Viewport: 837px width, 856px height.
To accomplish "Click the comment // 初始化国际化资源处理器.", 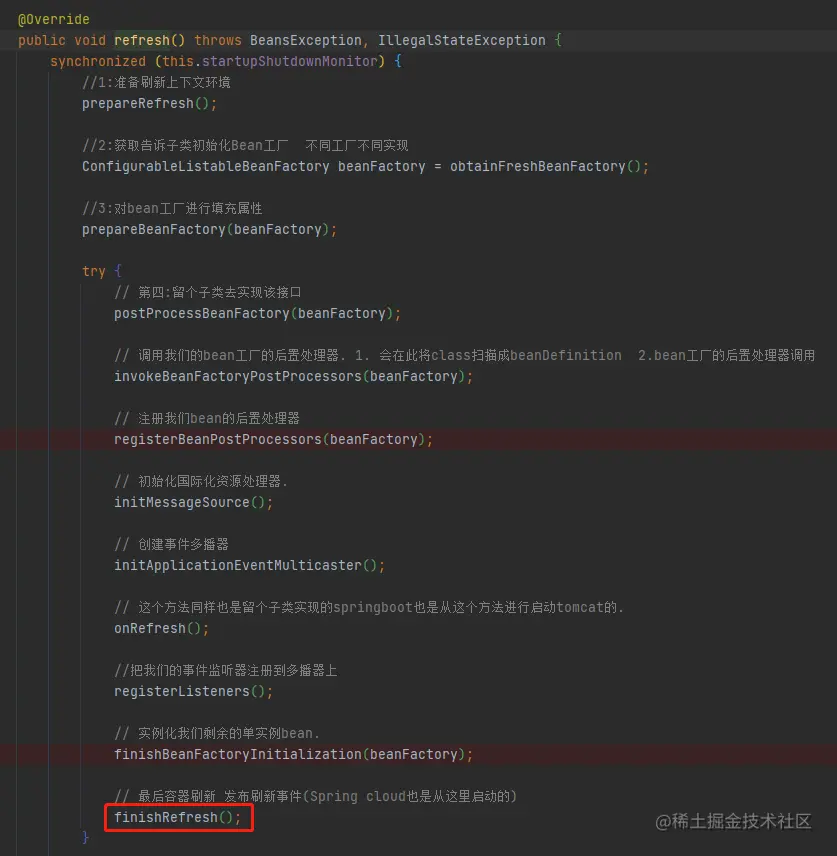I will 200,482.
